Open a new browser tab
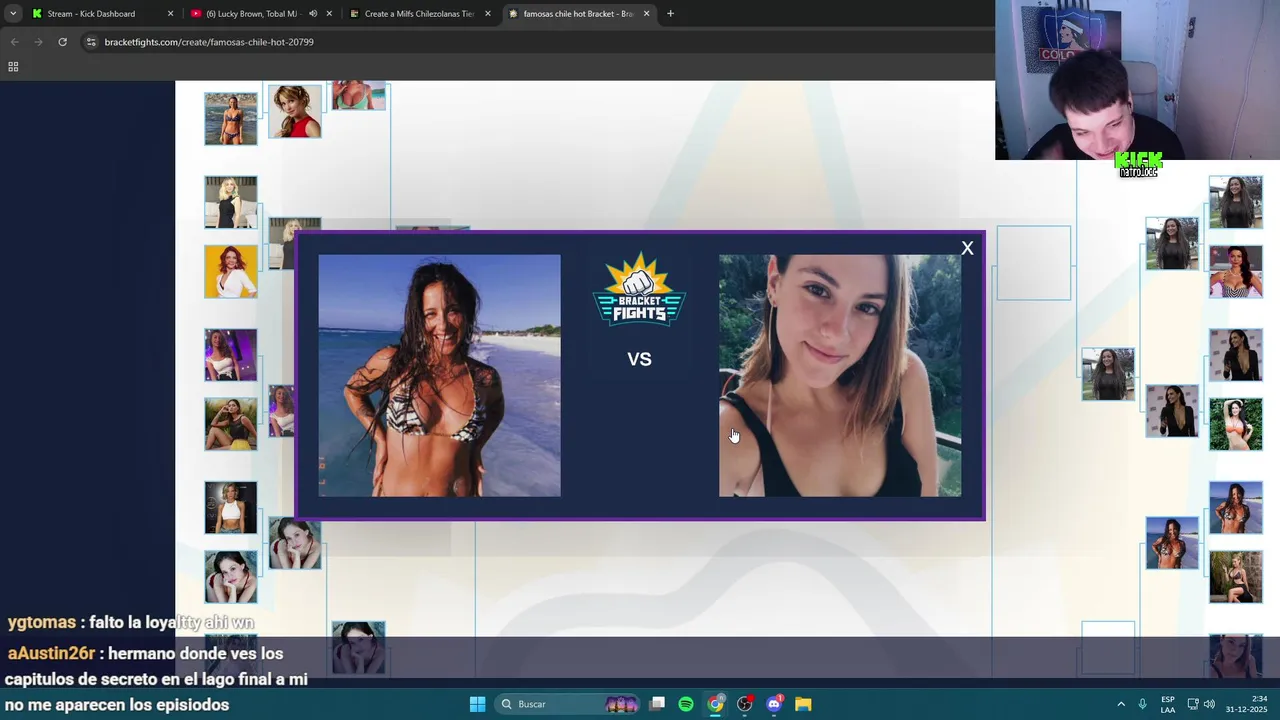 [x=670, y=14]
